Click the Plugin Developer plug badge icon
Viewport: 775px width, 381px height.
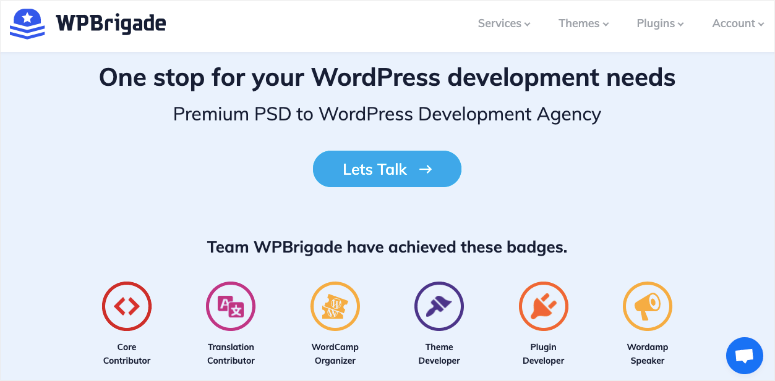(x=543, y=306)
